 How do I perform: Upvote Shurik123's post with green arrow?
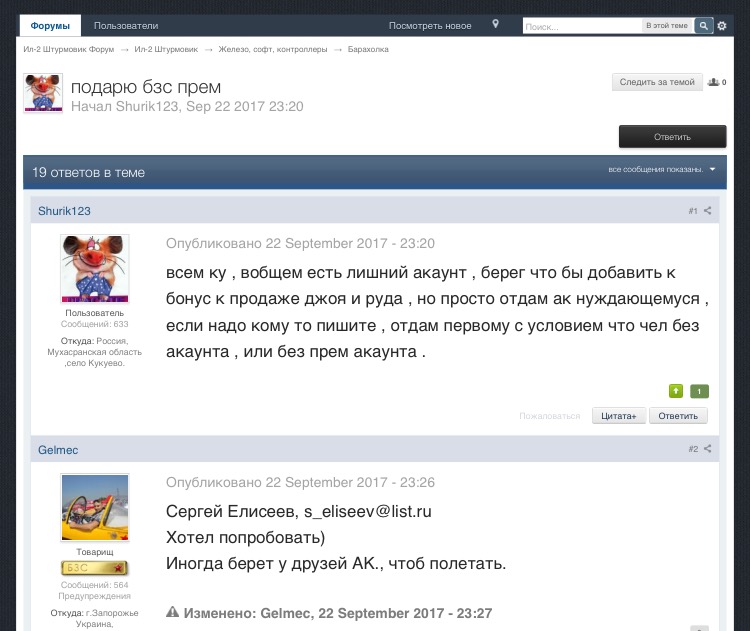pos(675,391)
